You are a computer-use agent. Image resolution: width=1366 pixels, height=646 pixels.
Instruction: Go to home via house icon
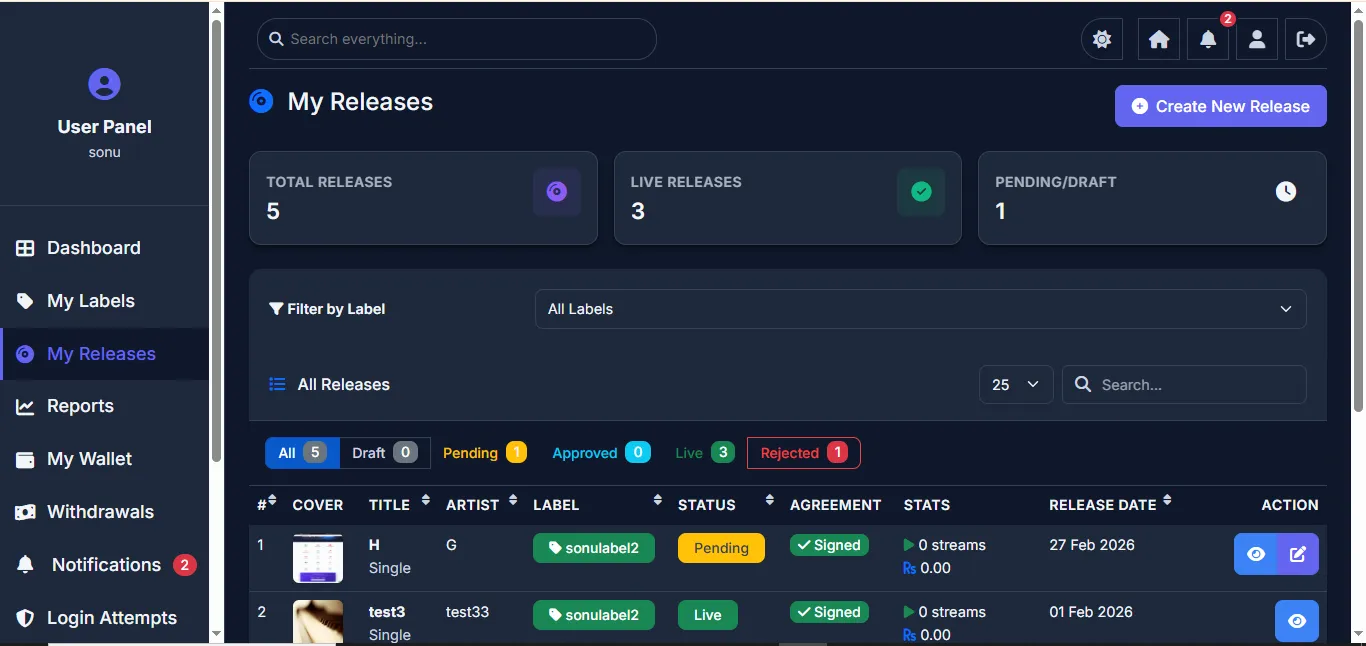pos(1159,39)
